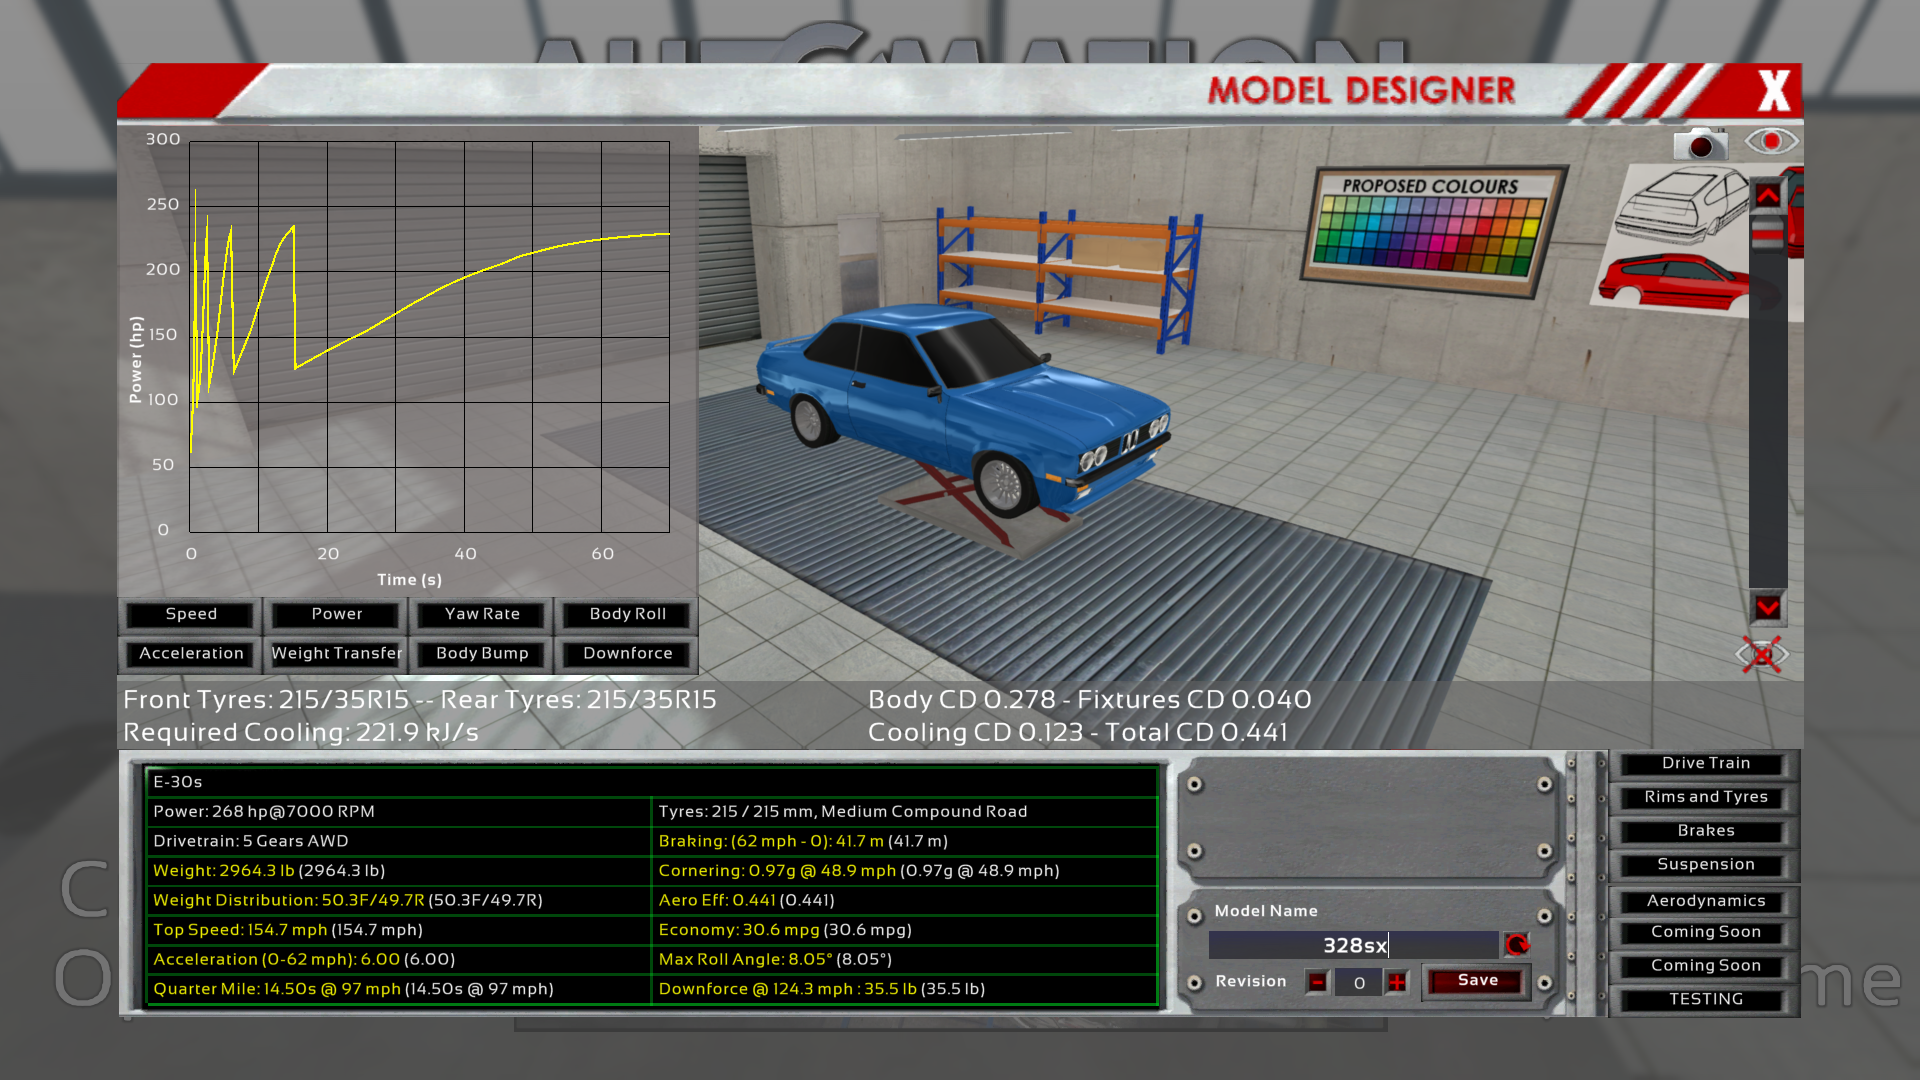This screenshot has width=1920, height=1080.
Task: Click the TESTING button
Action: coord(1705,999)
